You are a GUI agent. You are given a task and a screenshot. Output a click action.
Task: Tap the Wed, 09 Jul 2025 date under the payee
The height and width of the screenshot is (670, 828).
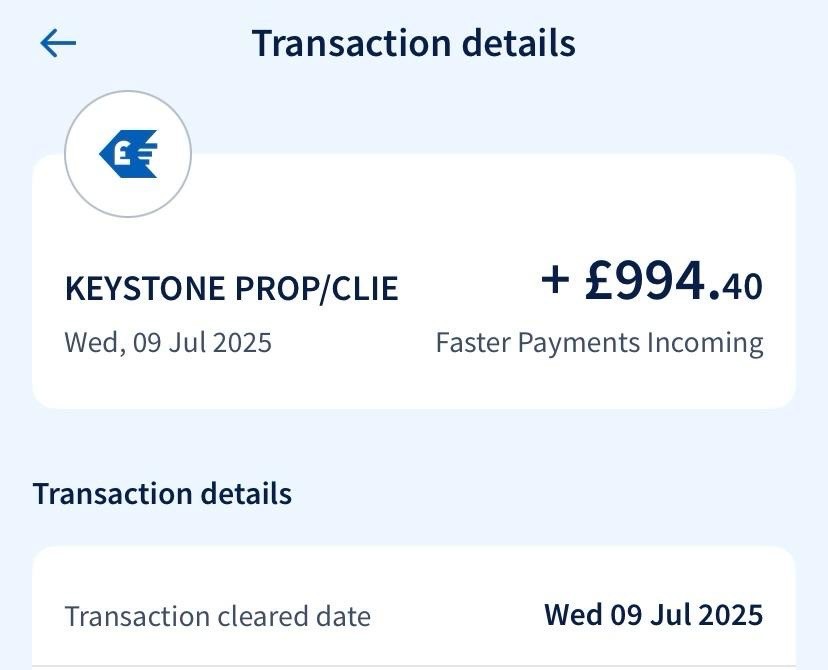[168, 342]
